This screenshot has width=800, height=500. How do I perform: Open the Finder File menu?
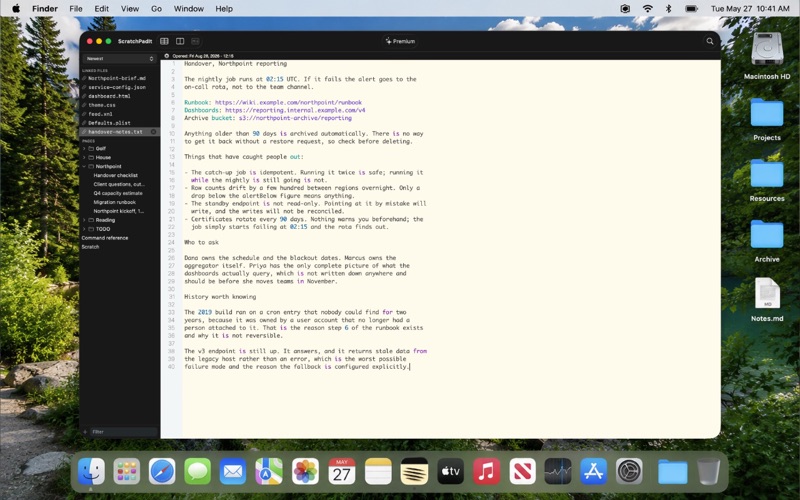76,9
